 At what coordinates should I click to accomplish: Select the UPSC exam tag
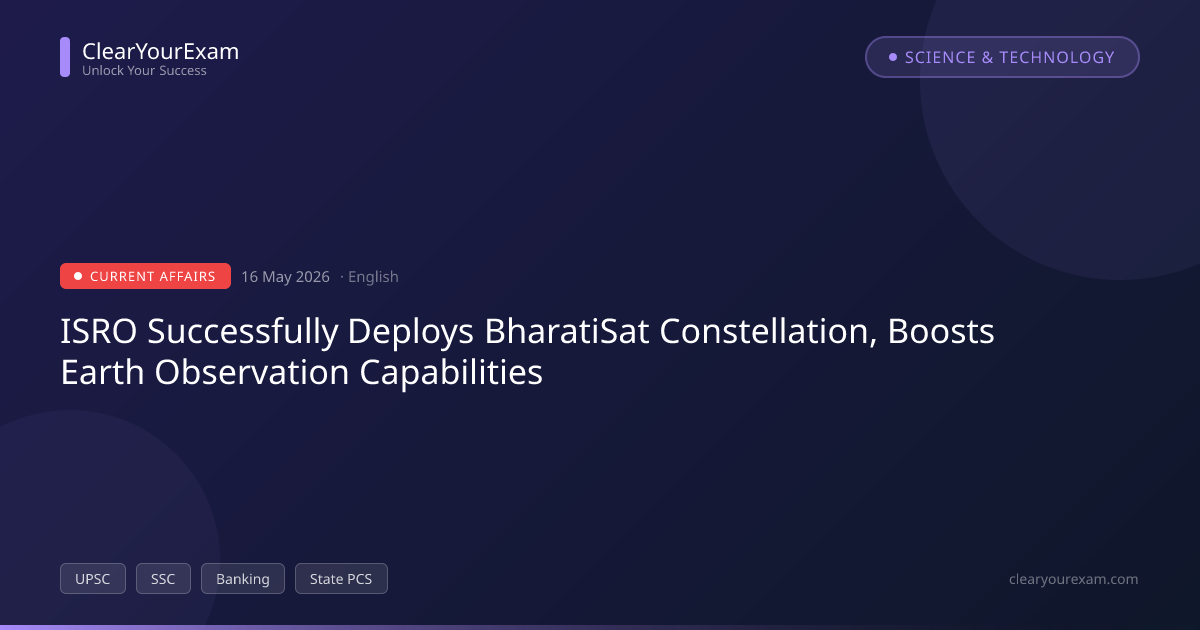(93, 579)
